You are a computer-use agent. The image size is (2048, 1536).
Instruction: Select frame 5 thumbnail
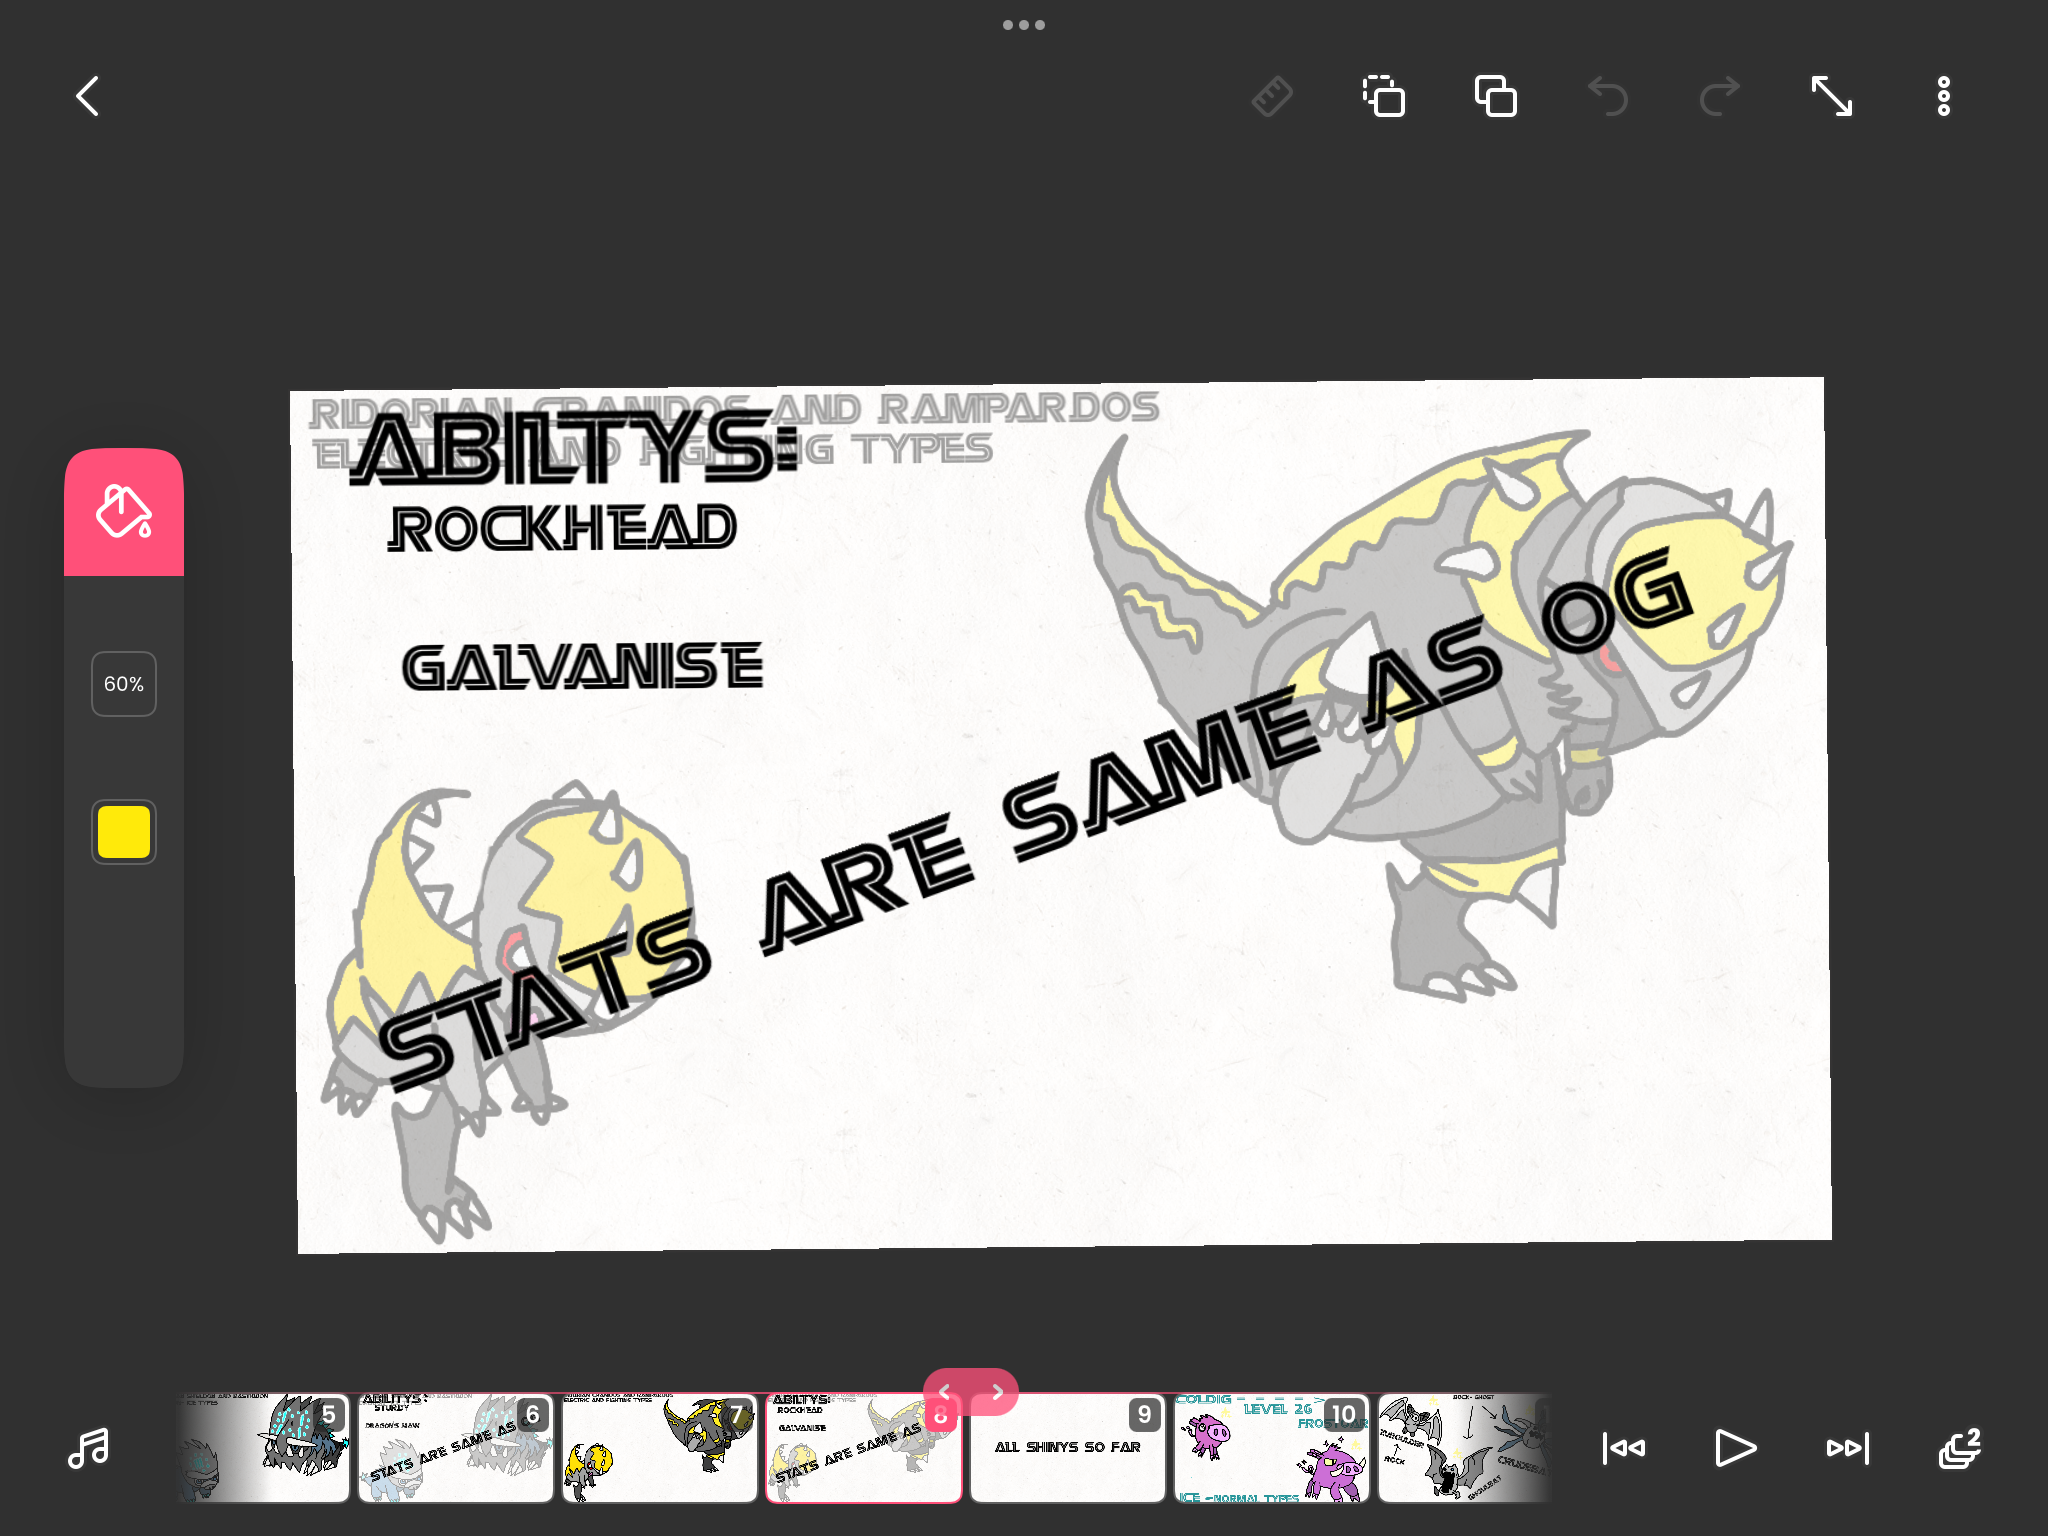point(263,1448)
